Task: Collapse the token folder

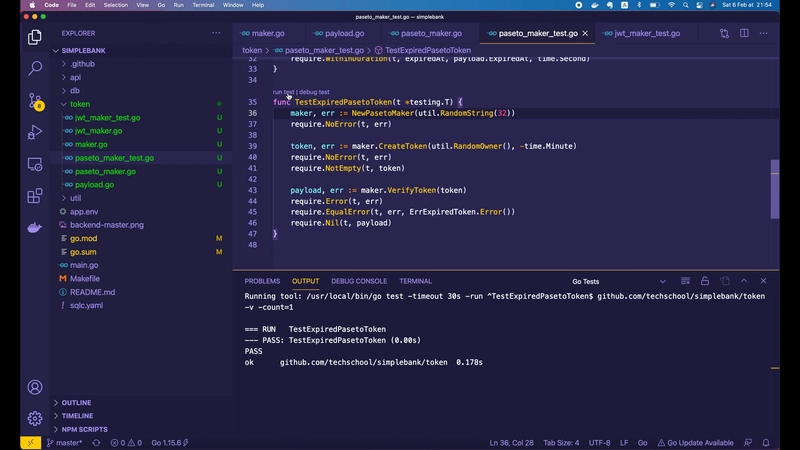Action: coord(79,104)
